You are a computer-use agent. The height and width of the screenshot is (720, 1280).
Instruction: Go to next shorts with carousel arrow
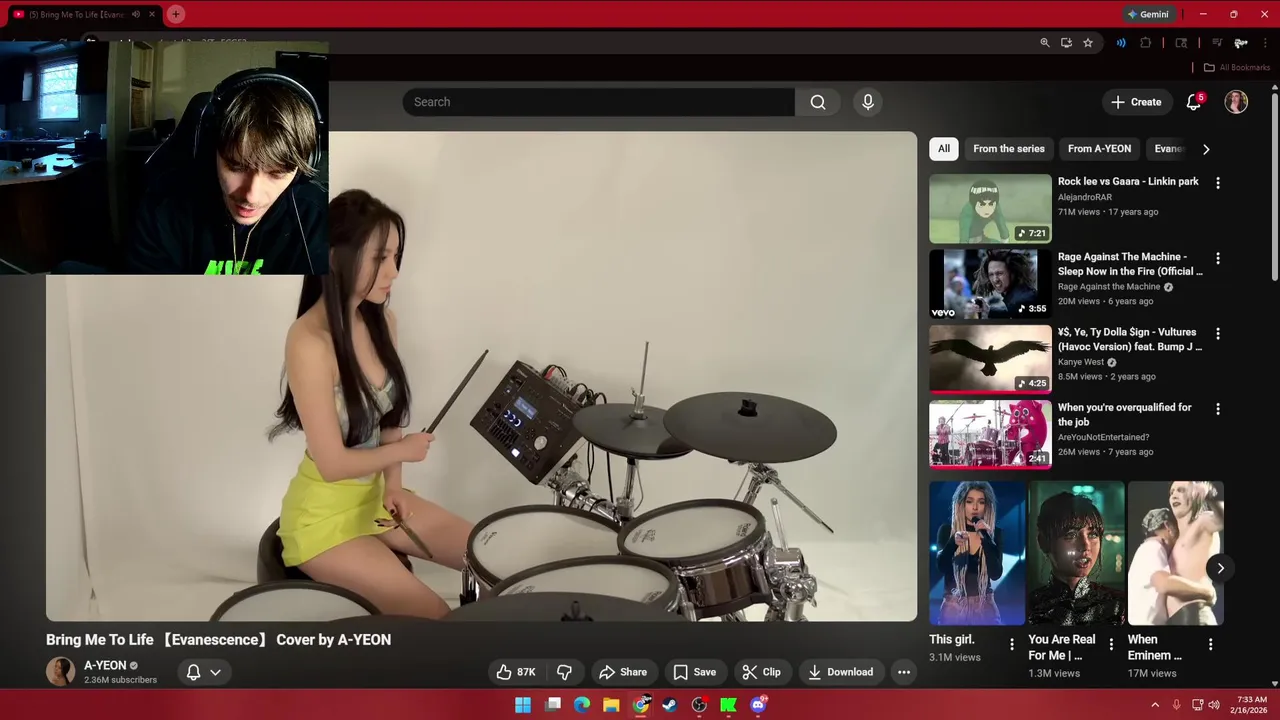[x=1220, y=568]
